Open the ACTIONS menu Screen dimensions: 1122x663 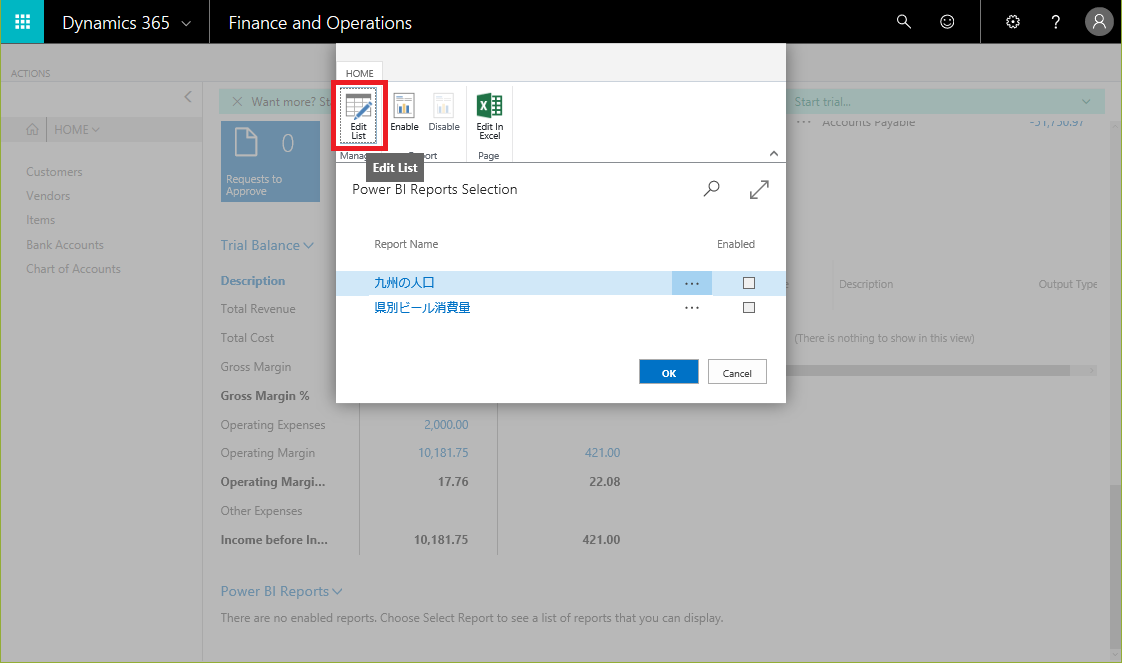30,74
